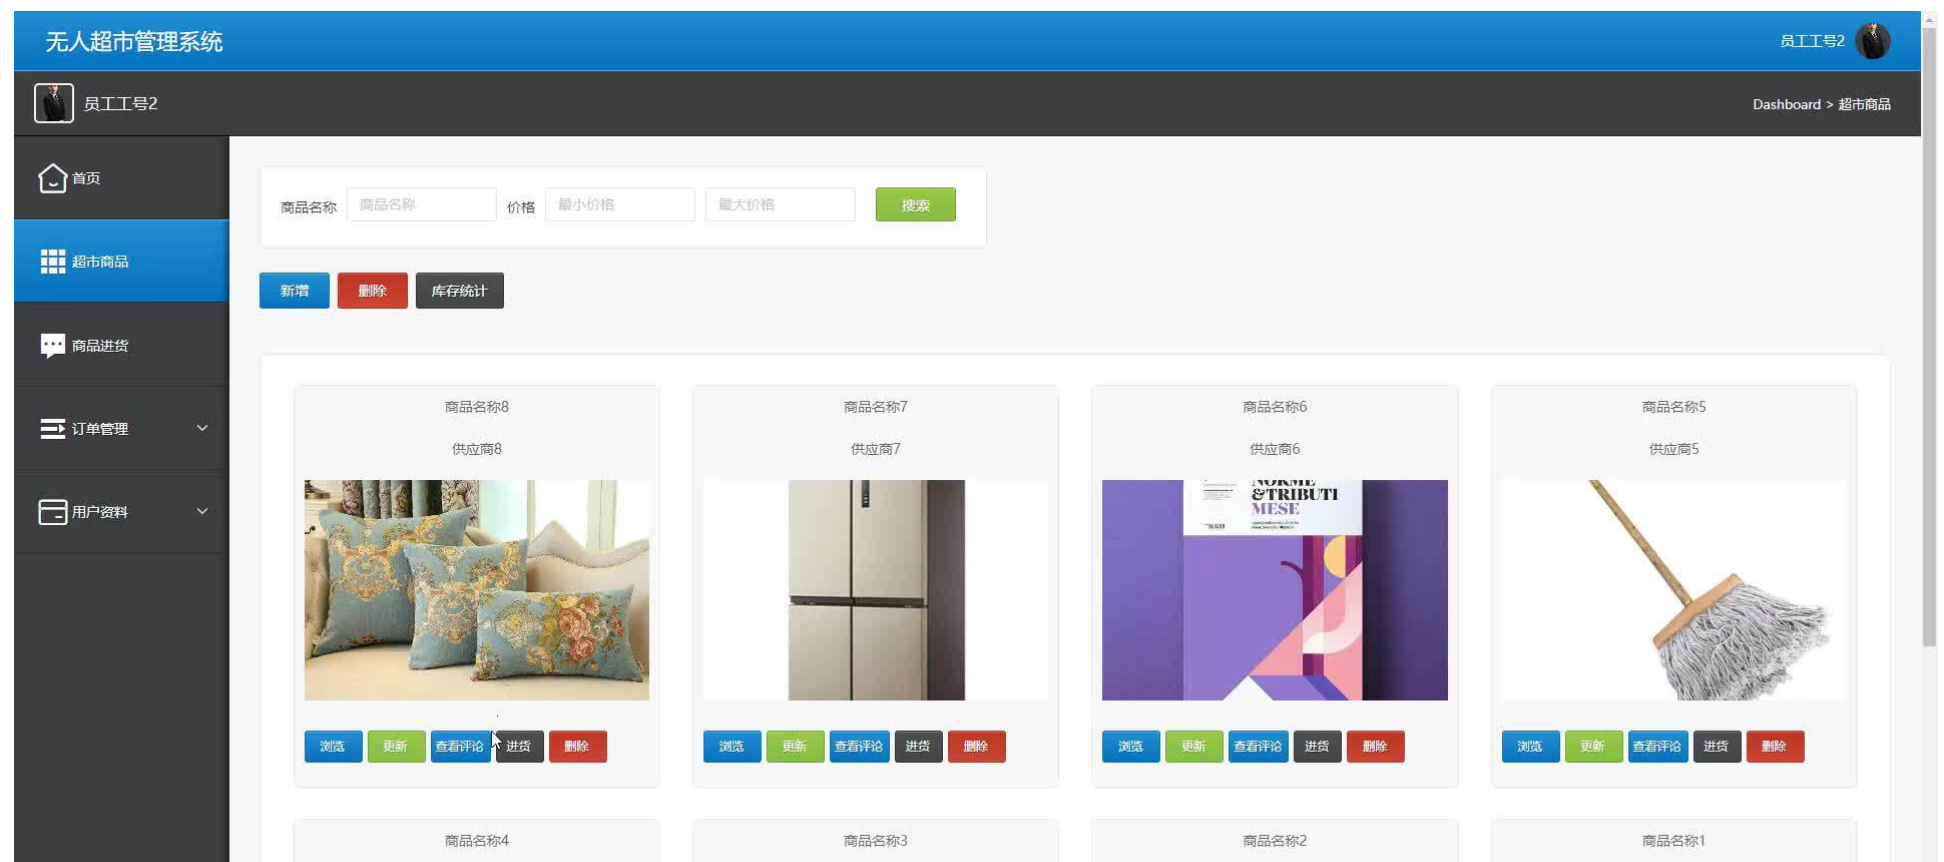Open 库存统计 stock statistics

[x=459, y=291]
